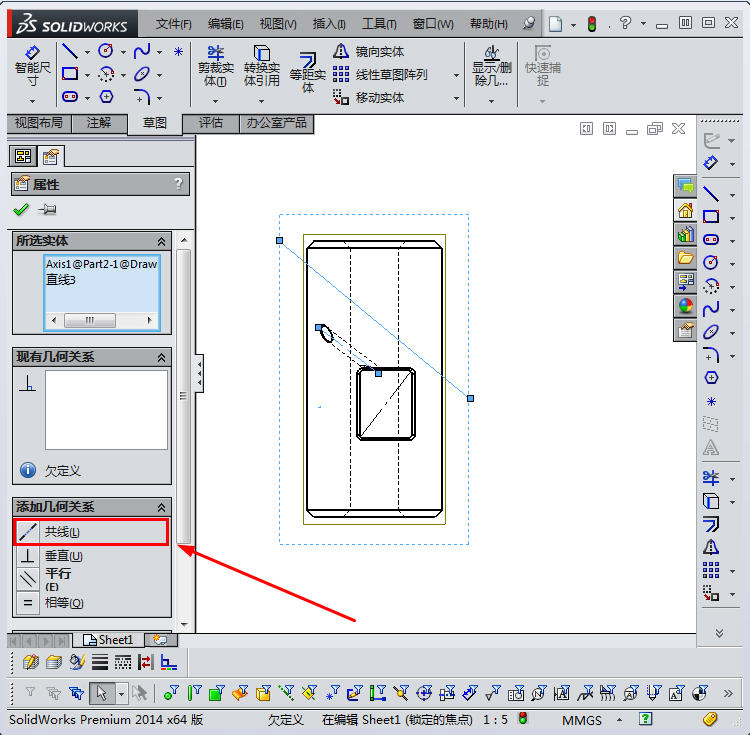750x735 pixels.
Task: Add the 共线(L) collinear relation
Action: (x=91, y=532)
